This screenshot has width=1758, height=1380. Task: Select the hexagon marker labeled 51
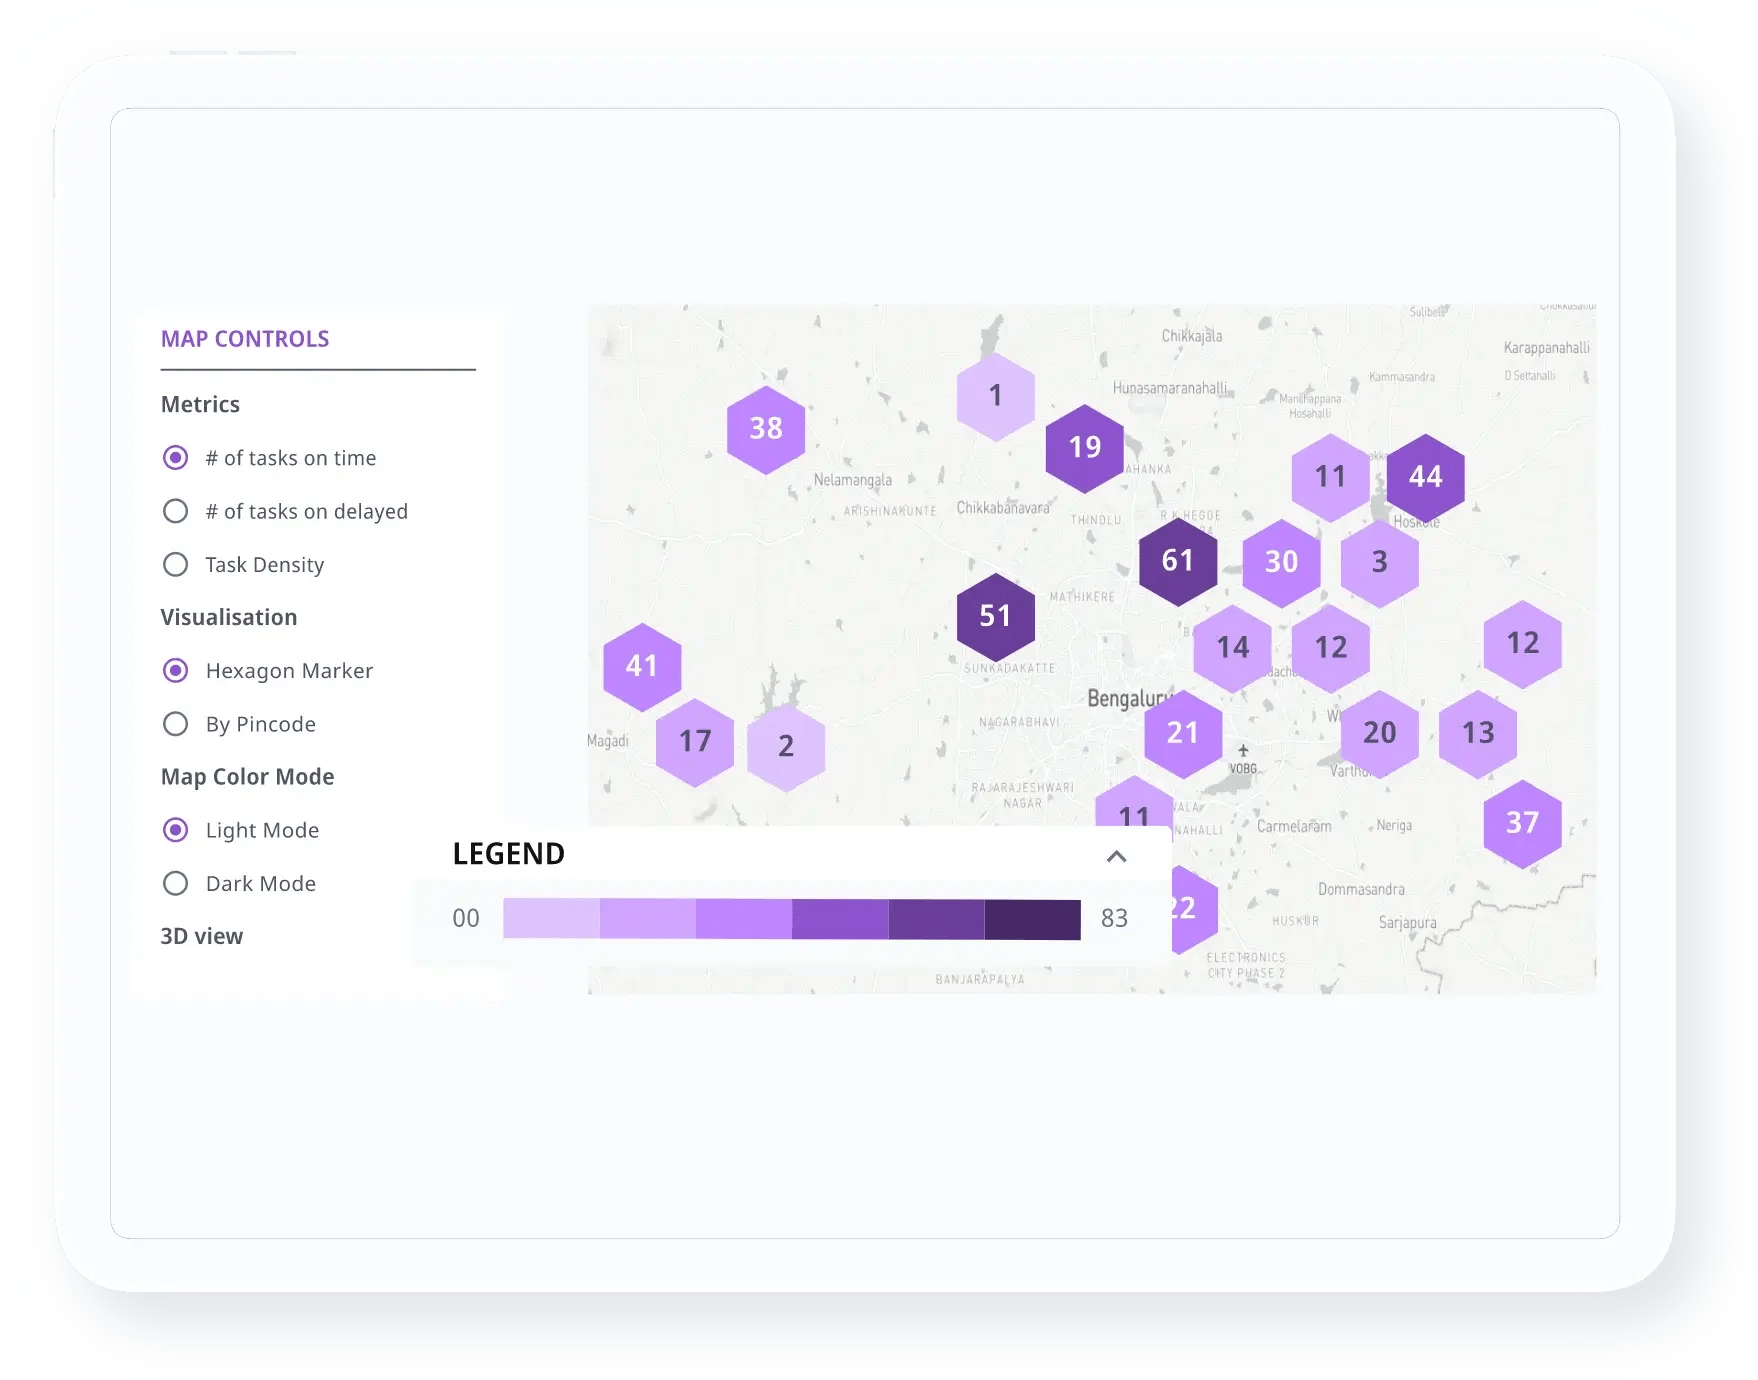[995, 616]
